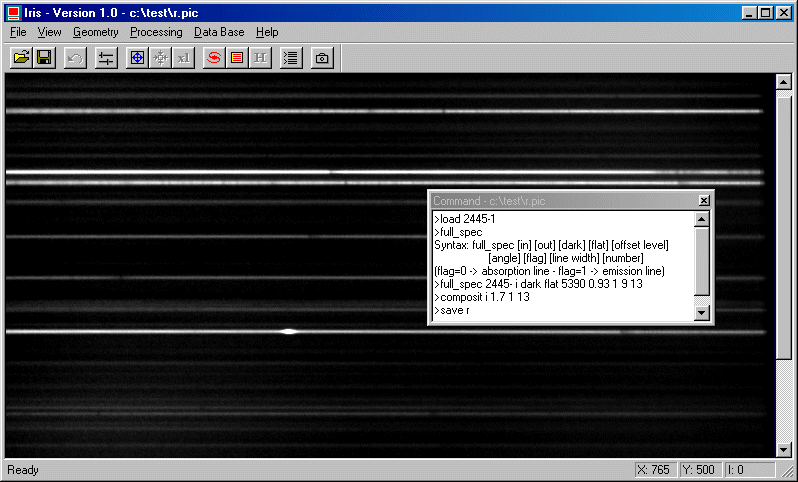Click the red swirl toolbar icon

click(214, 58)
